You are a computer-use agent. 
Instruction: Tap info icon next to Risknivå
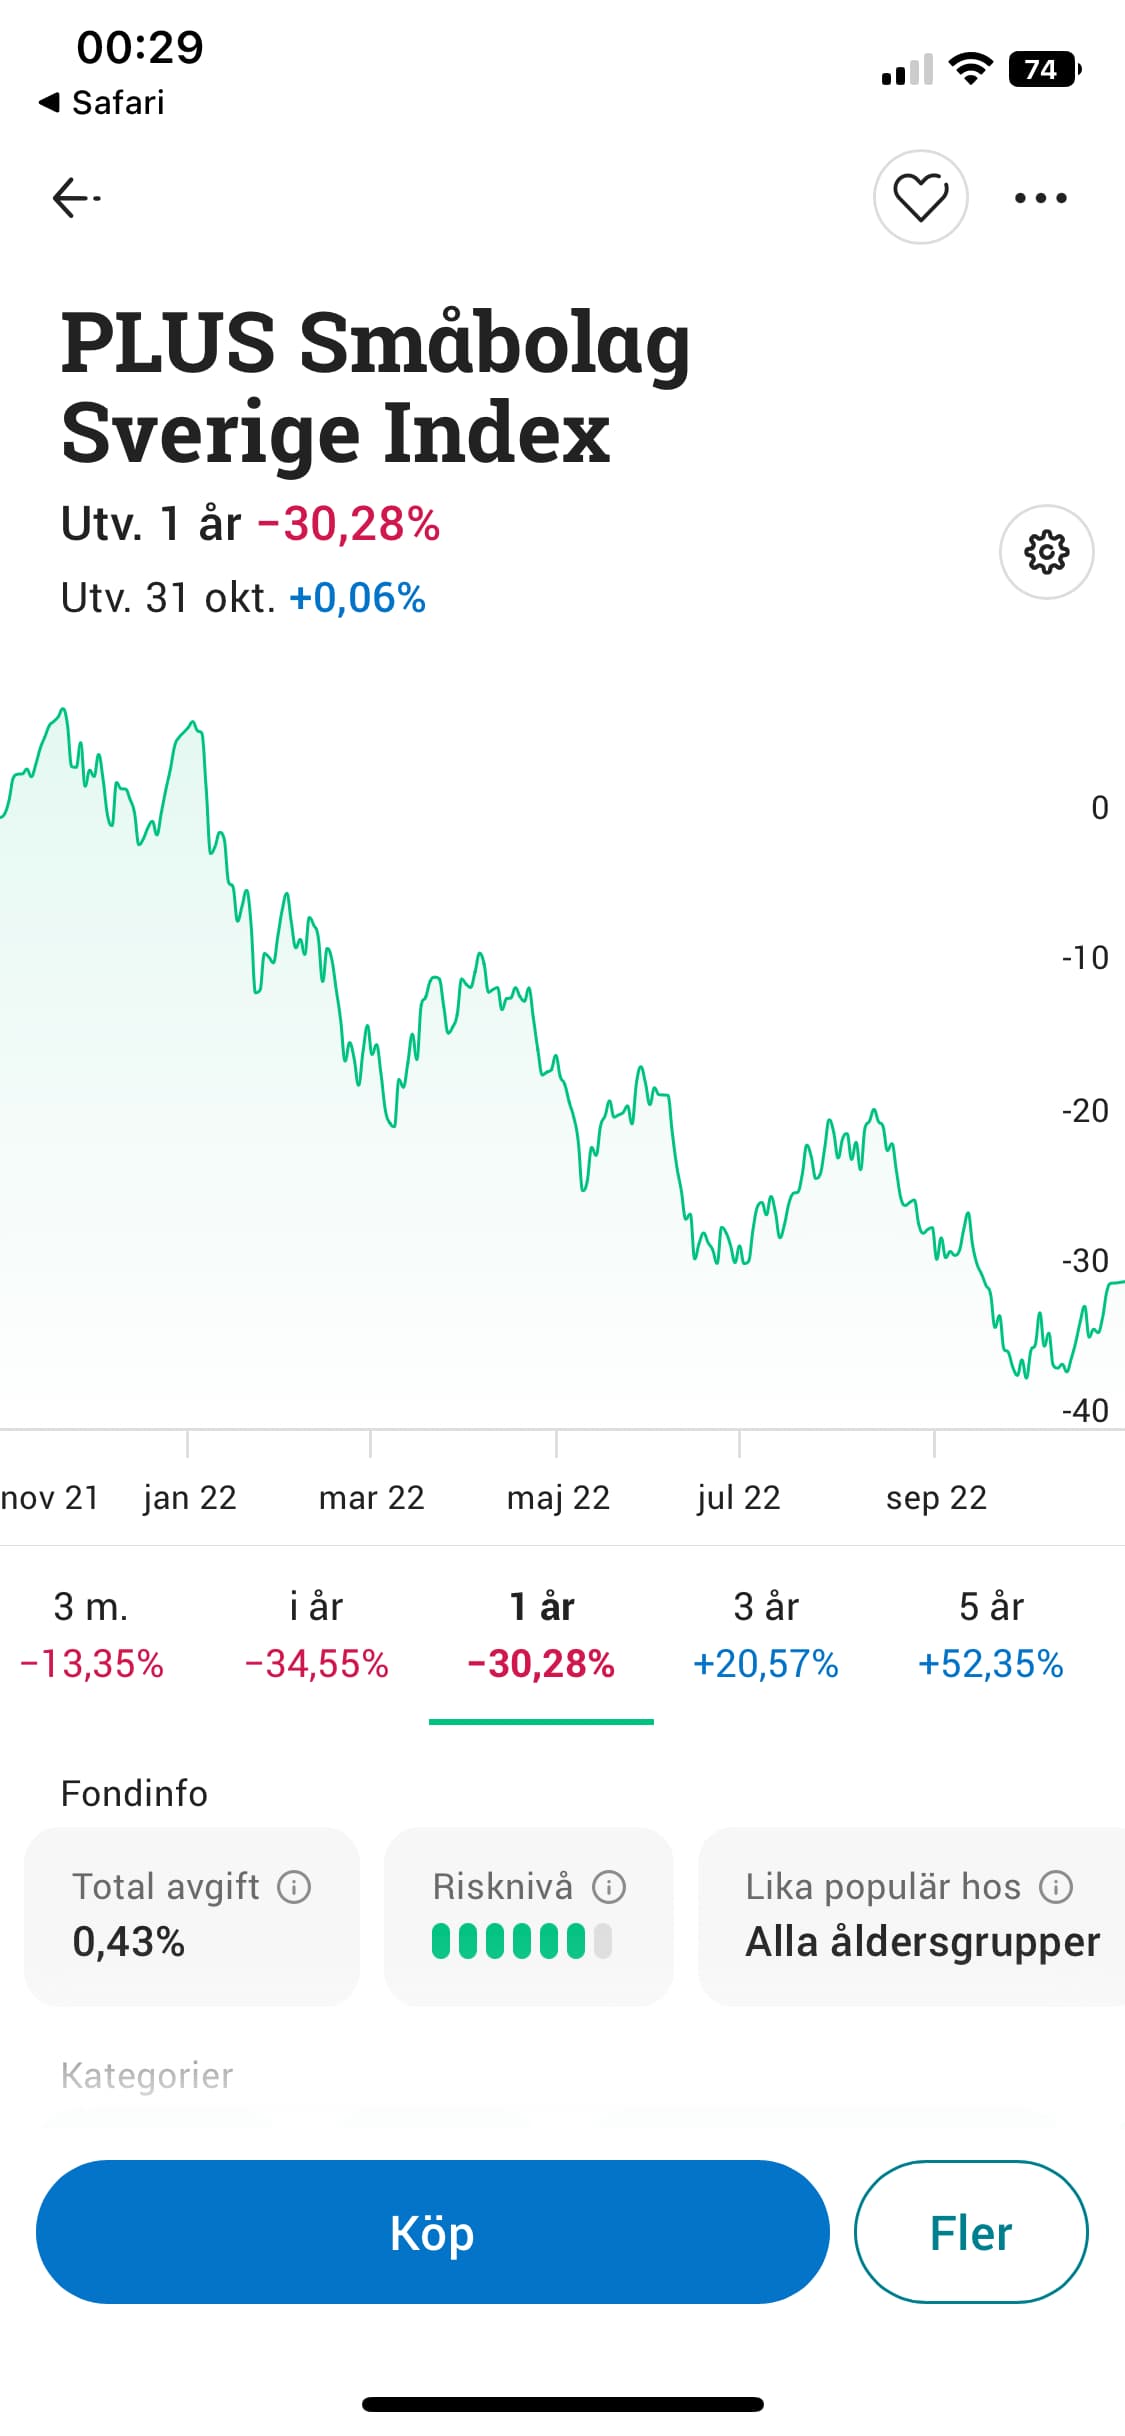tap(609, 1887)
